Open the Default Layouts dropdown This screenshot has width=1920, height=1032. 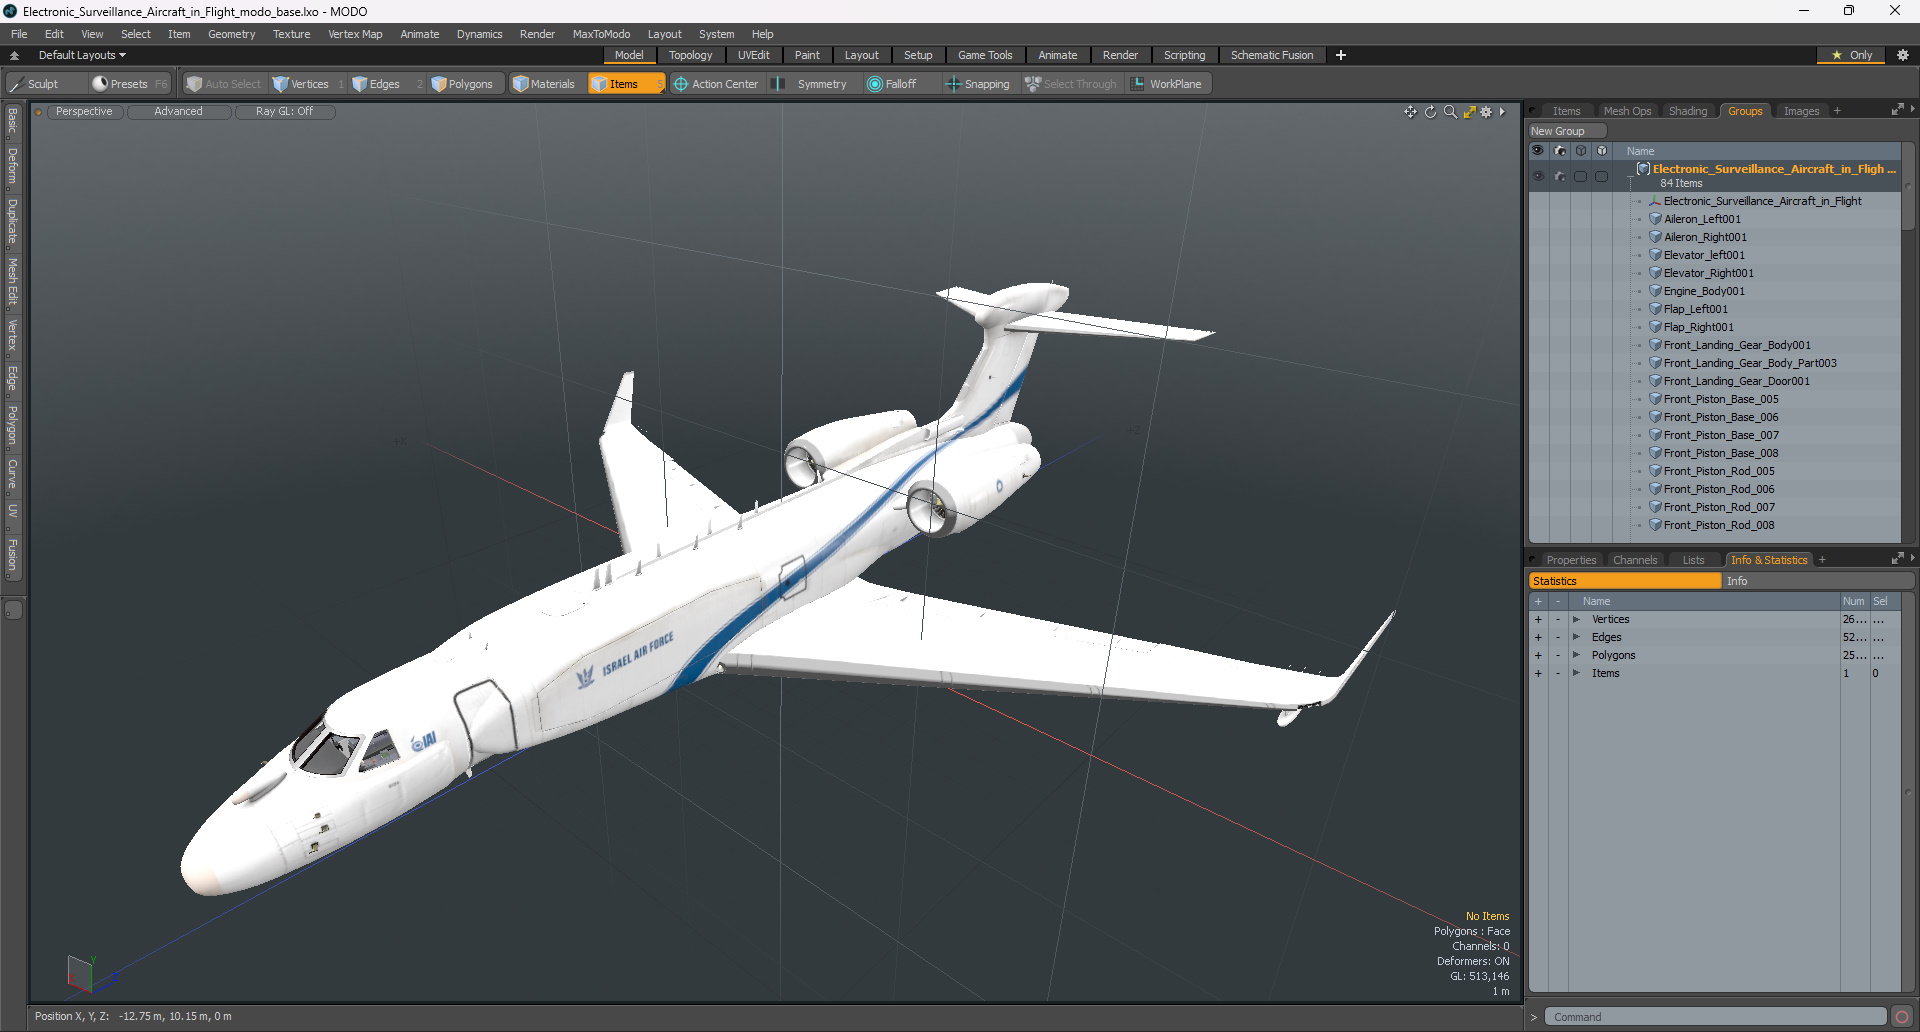pyautogui.click(x=82, y=55)
